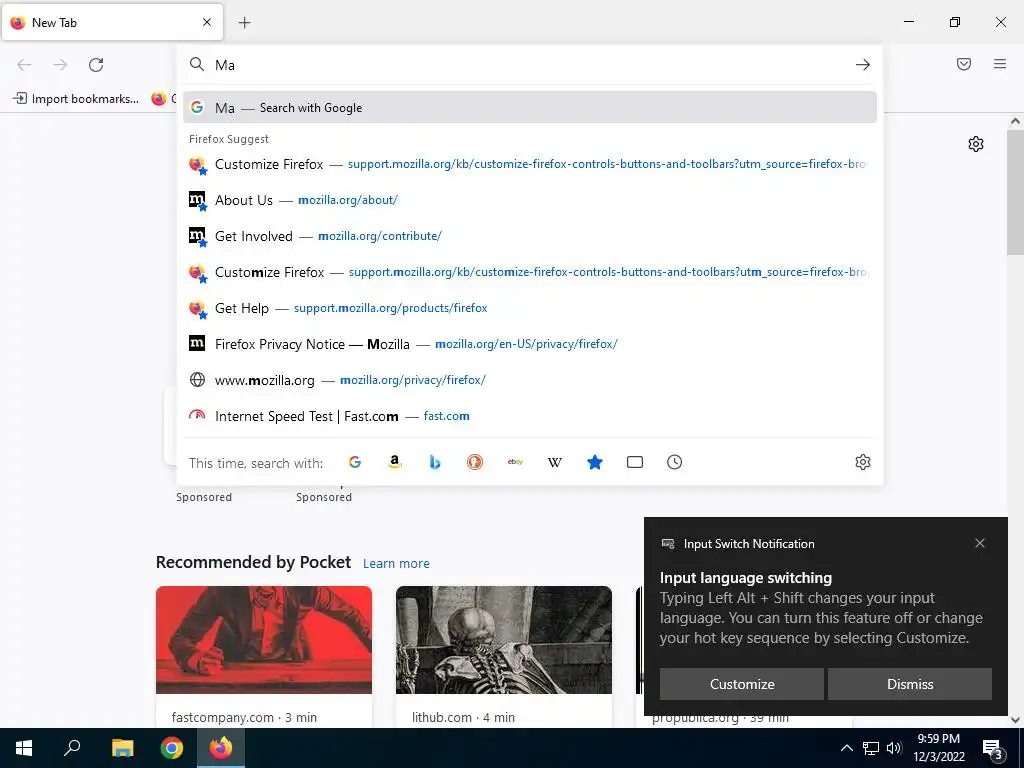Search history with the clock icon
This screenshot has height=768, width=1024.
675,462
